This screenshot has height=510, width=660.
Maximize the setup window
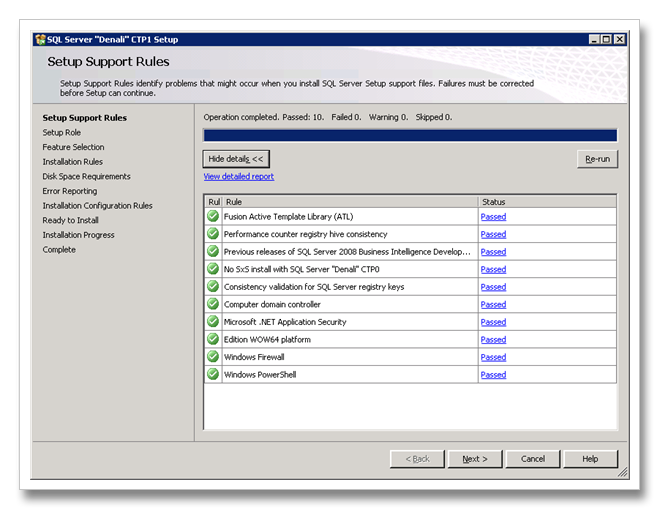point(606,40)
